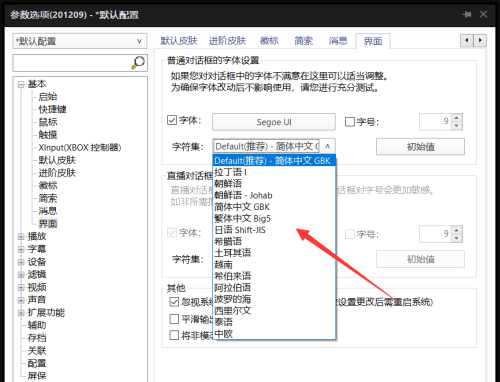Select 快捷键 in the settings tree

52,109
